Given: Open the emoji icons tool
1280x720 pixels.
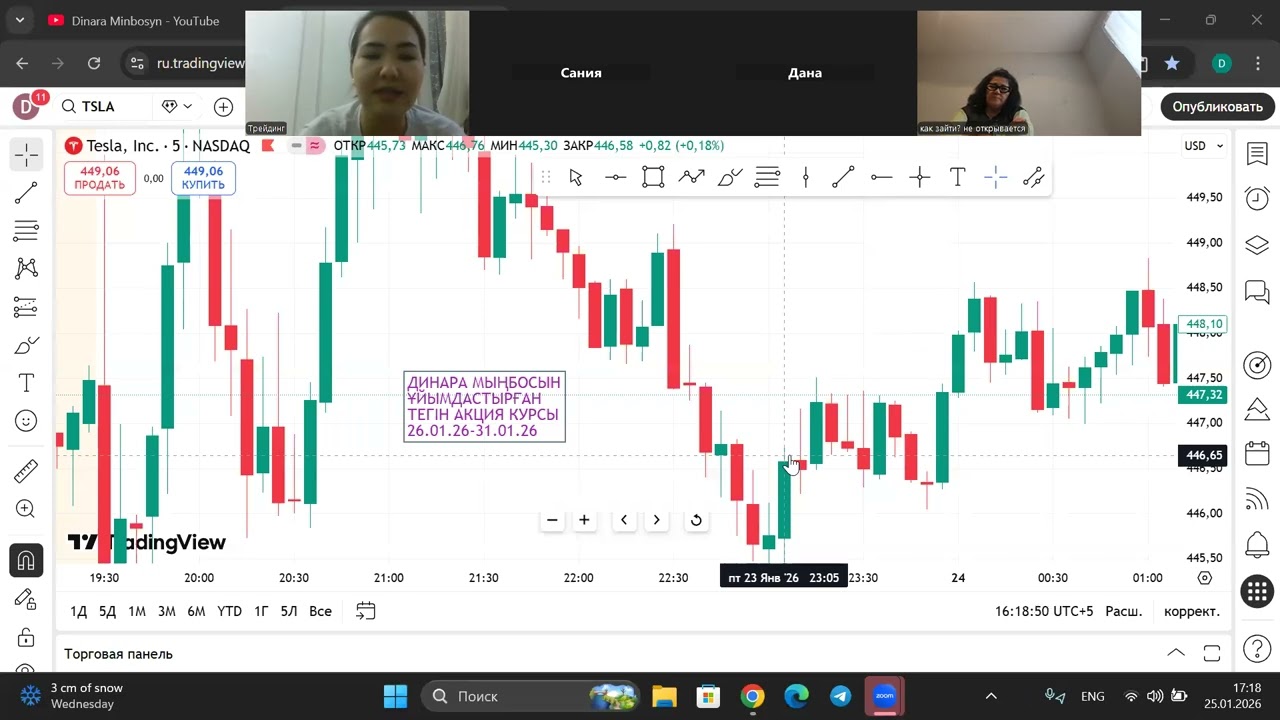Looking at the screenshot, I should [x=26, y=421].
